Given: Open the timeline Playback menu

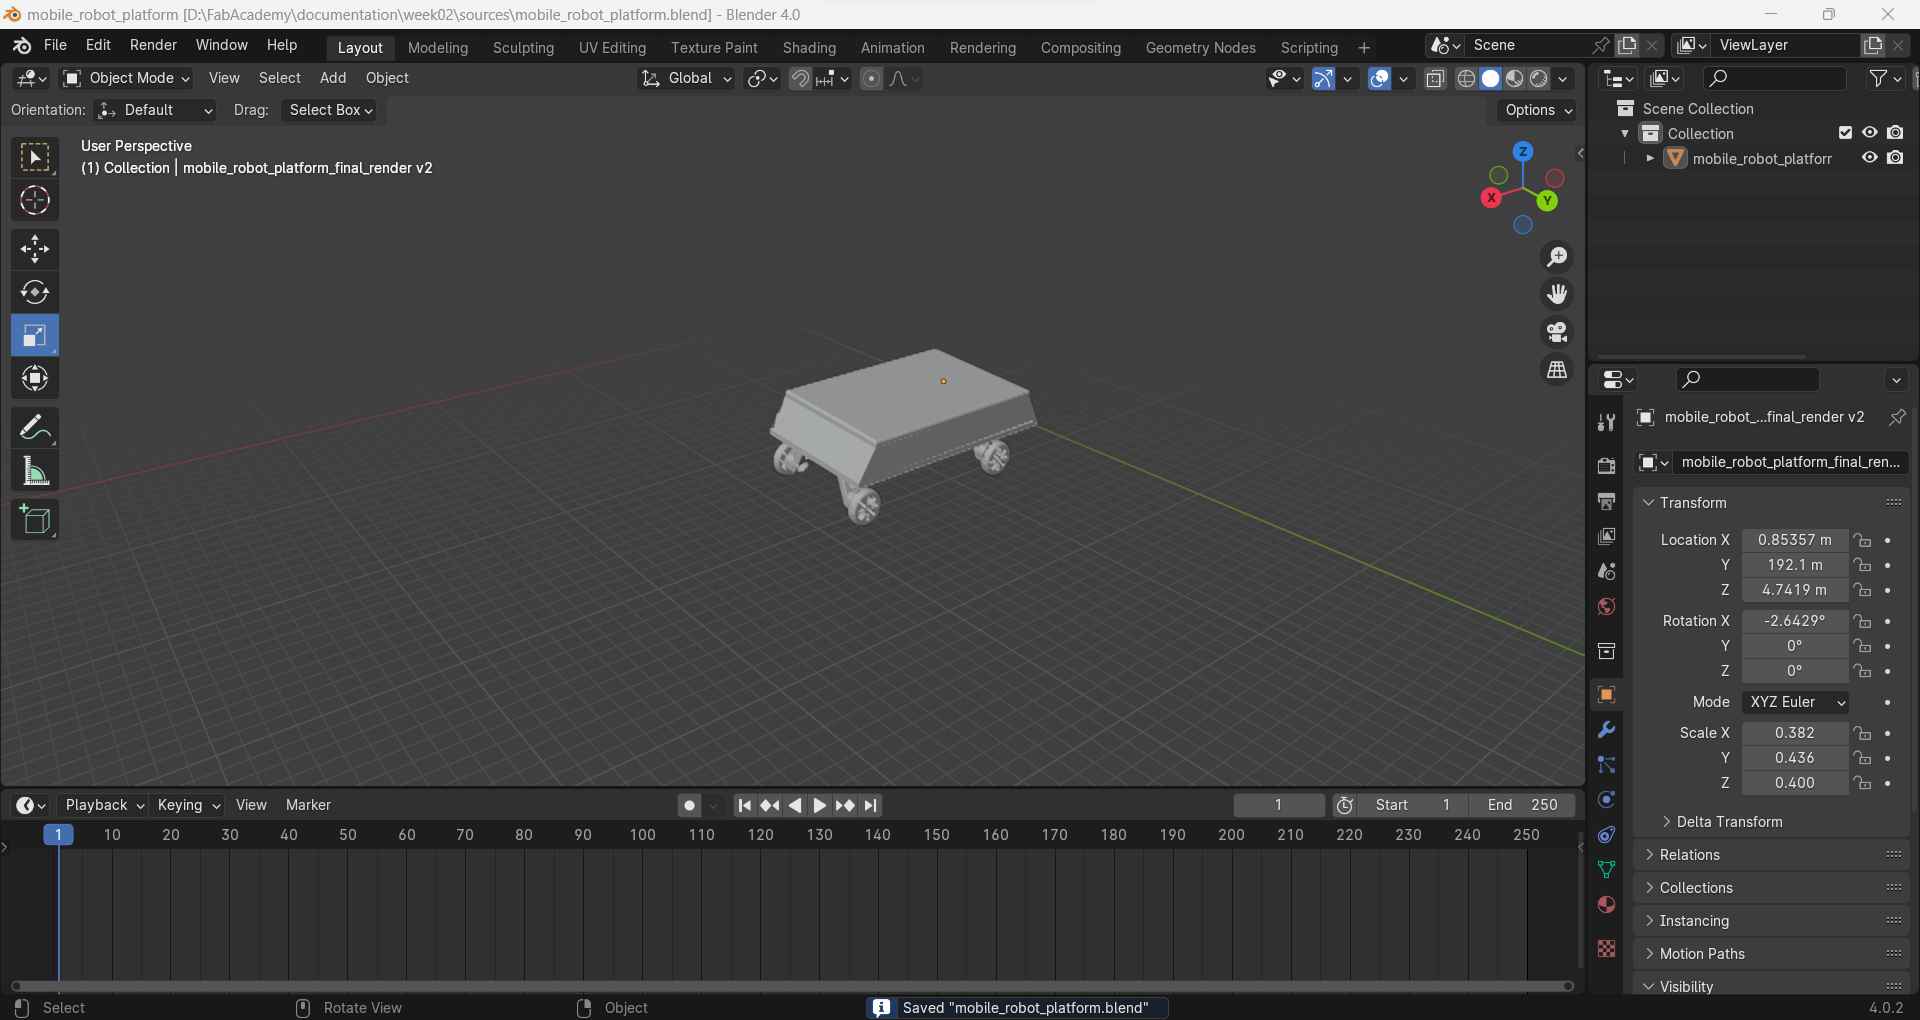Looking at the screenshot, I should coord(104,806).
